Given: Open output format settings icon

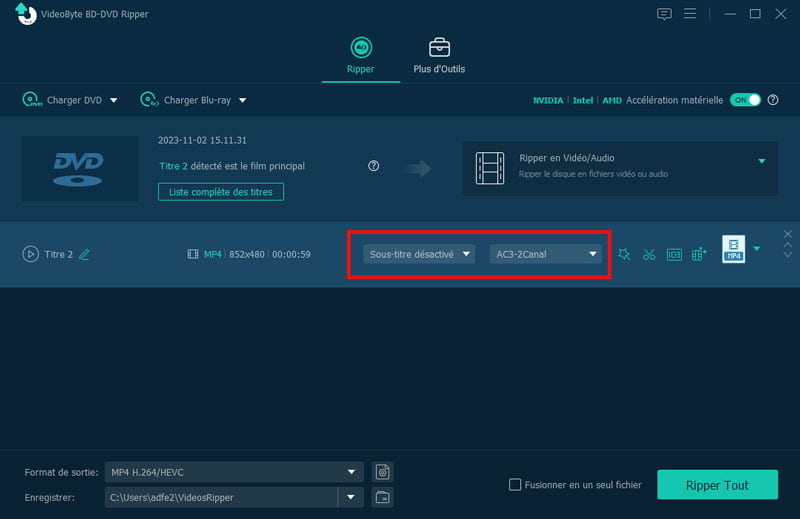Looking at the screenshot, I should click(382, 472).
